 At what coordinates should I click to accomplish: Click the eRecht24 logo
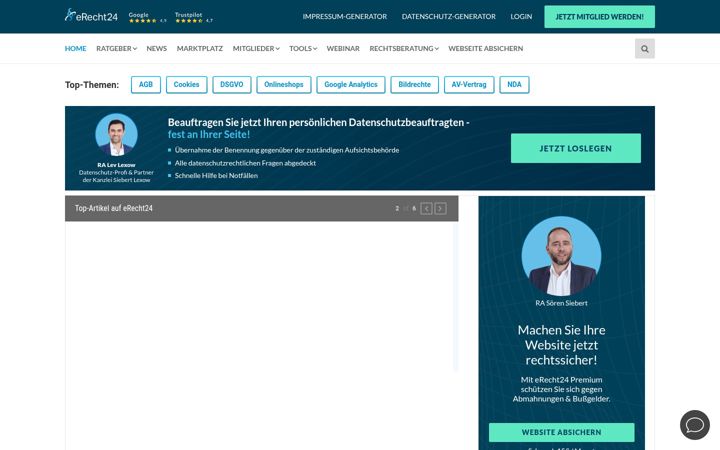(x=91, y=16)
